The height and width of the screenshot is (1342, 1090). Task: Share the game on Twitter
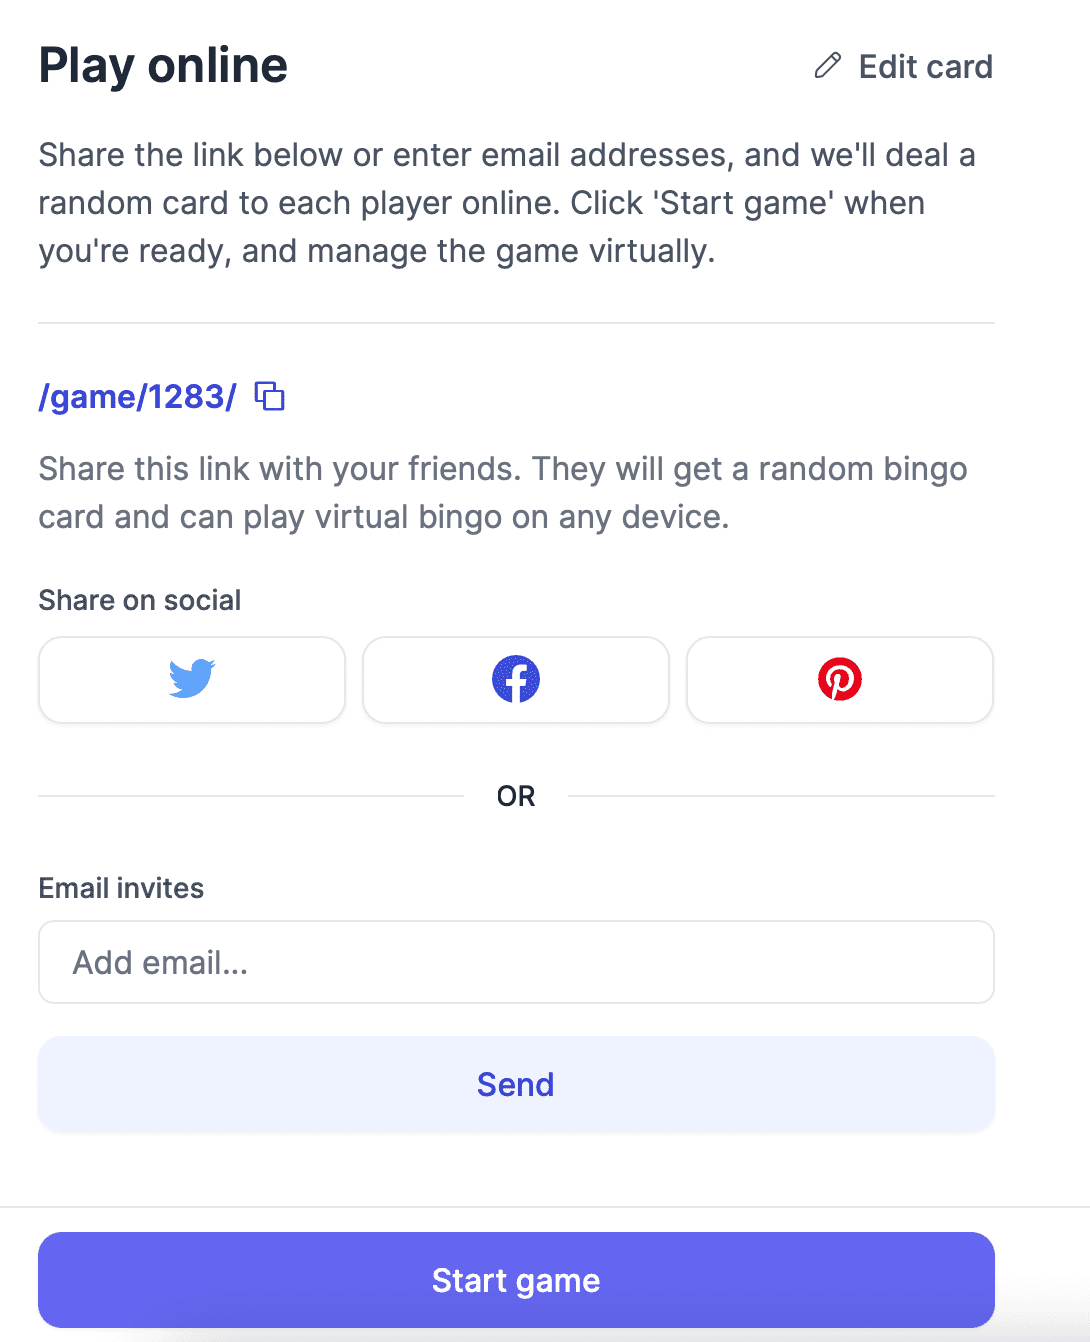[192, 680]
